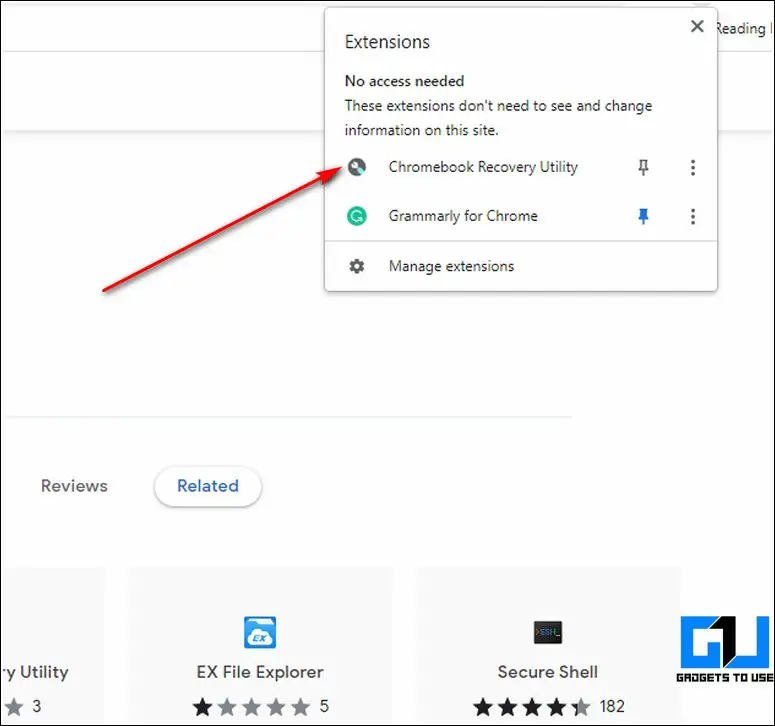Screen dimensions: 775x726
Task: Pin Chromebook Recovery Utility to toolbar
Action: coord(643,168)
